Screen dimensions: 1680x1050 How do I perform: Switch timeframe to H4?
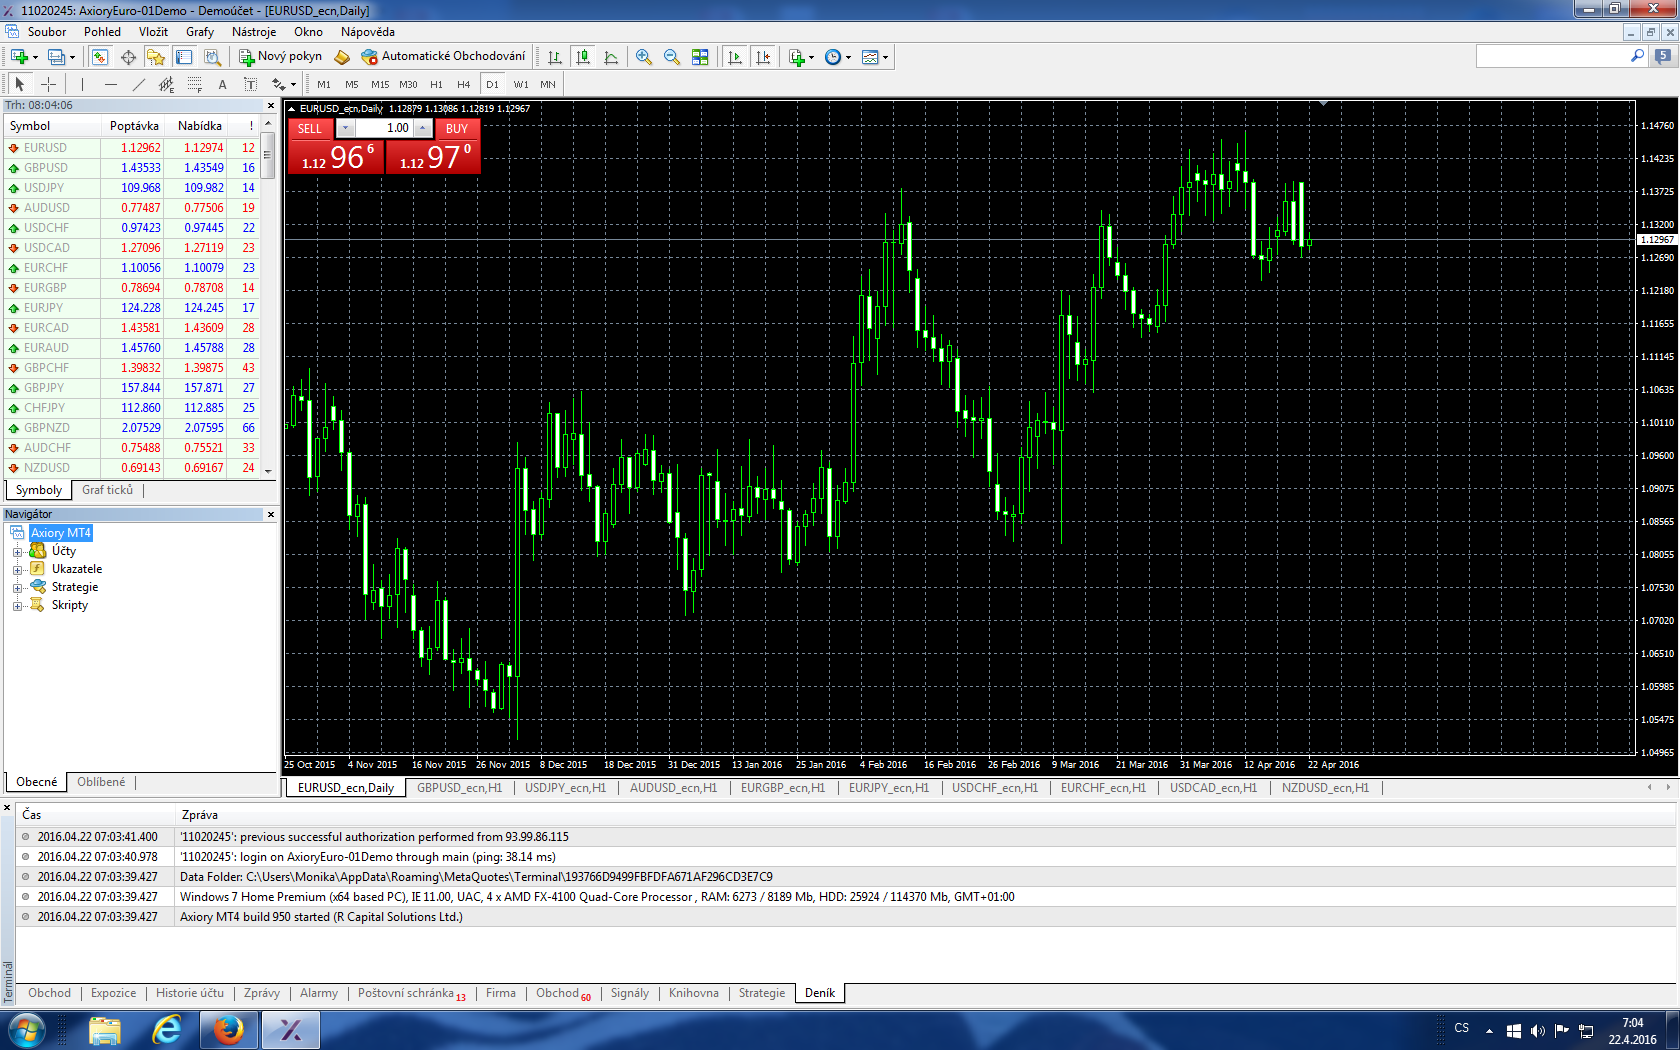point(463,84)
